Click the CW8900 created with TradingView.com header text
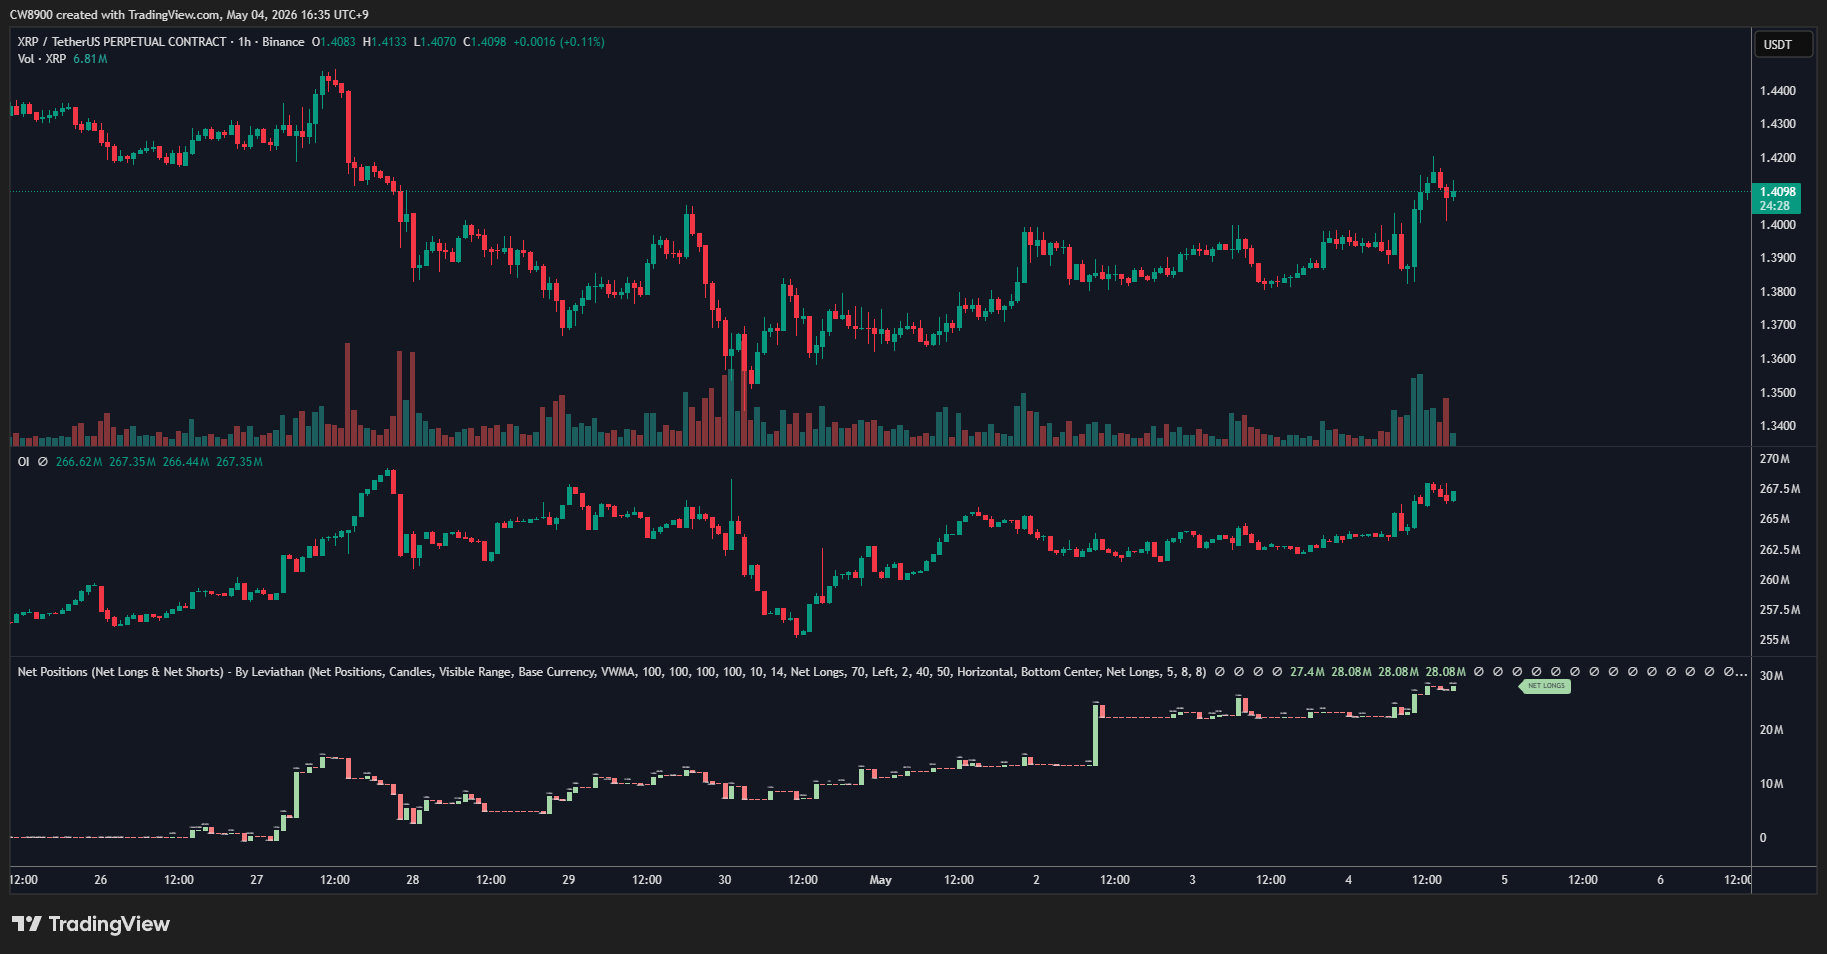The width and height of the screenshot is (1827, 954). point(189,15)
